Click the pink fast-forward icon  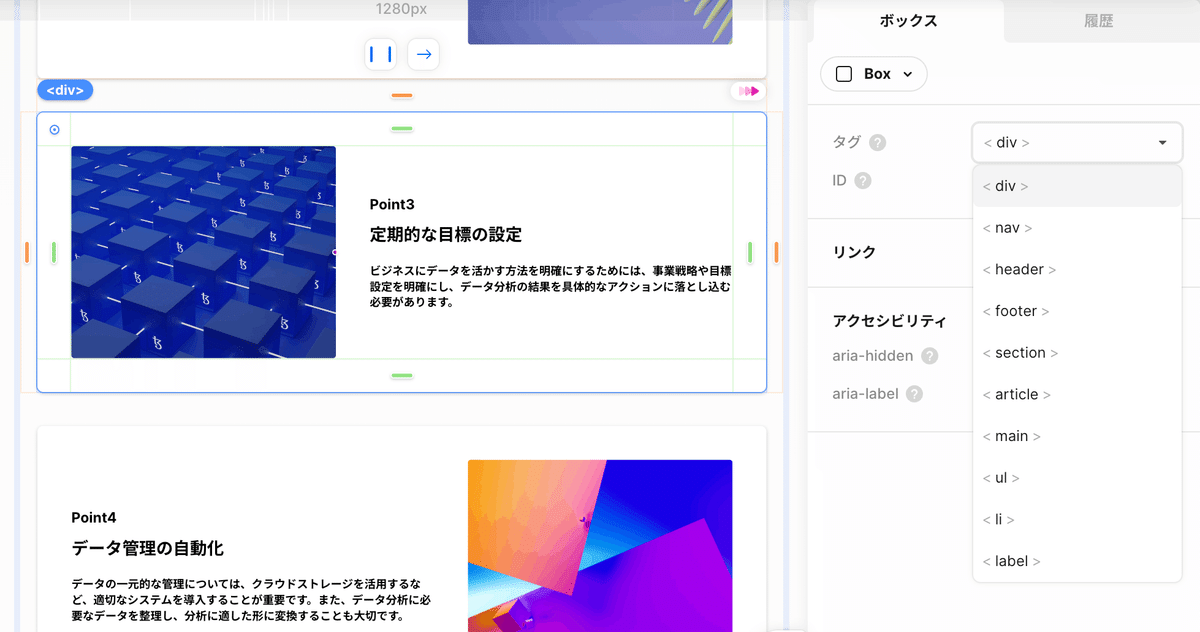pyautogui.click(x=748, y=91)
